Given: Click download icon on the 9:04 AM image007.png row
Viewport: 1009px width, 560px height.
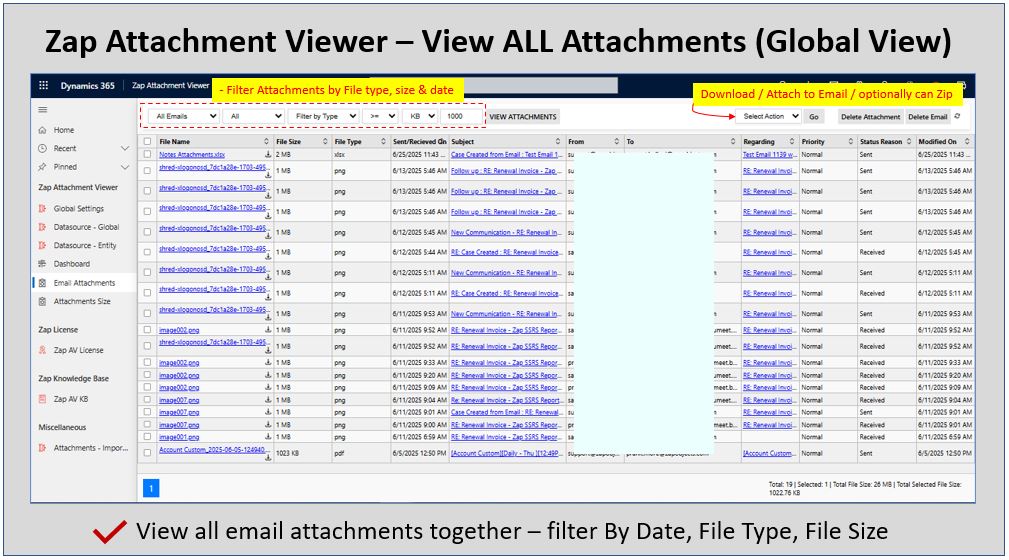Looking at the screenshot, I should pos(268,400).
